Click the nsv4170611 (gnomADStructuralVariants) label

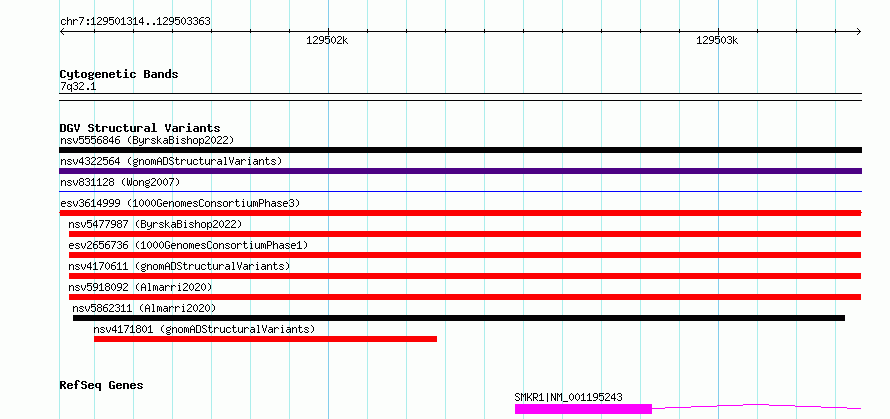179,266
